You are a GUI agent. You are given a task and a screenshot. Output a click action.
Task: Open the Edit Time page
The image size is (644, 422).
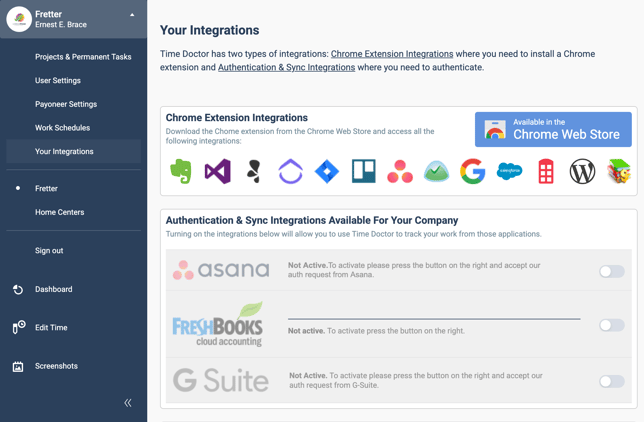pos(51,327)
